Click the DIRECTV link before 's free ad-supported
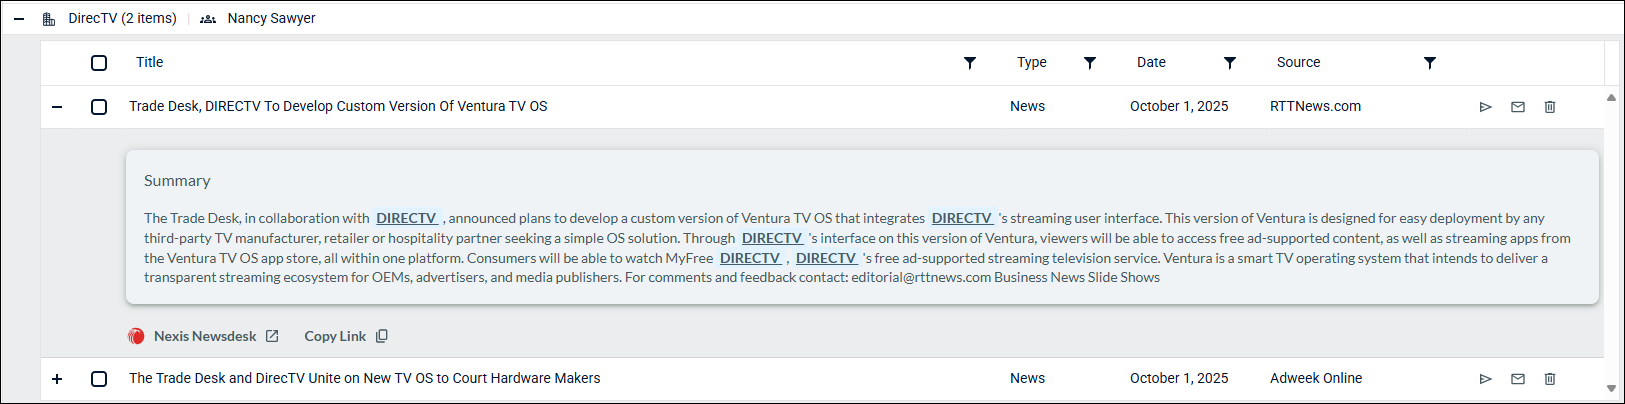 826,258
